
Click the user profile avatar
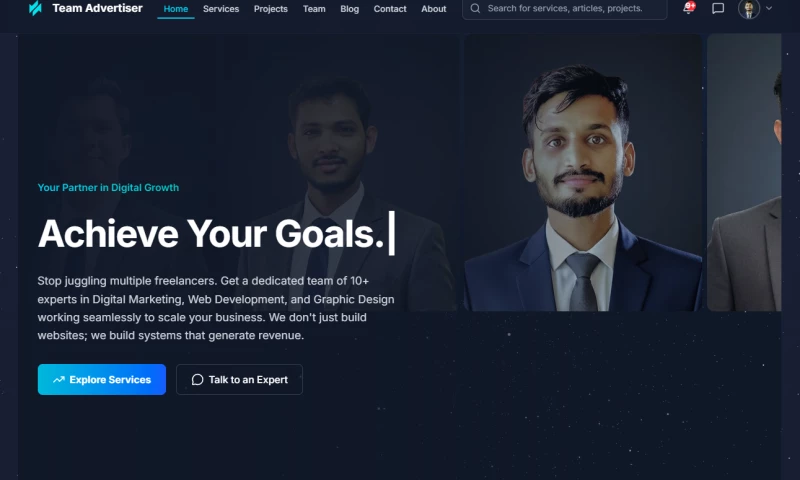tap(748, 9)
